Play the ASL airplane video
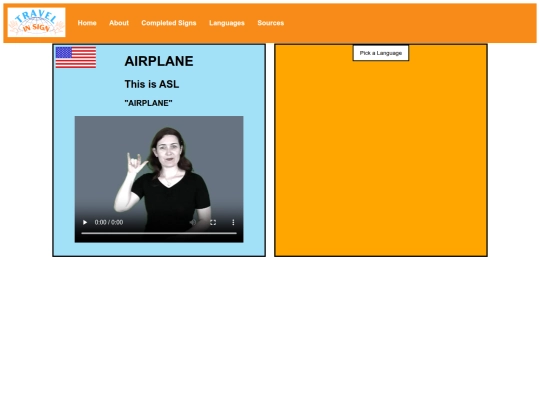This screenshot has height=405, width=540. (85, 222)
